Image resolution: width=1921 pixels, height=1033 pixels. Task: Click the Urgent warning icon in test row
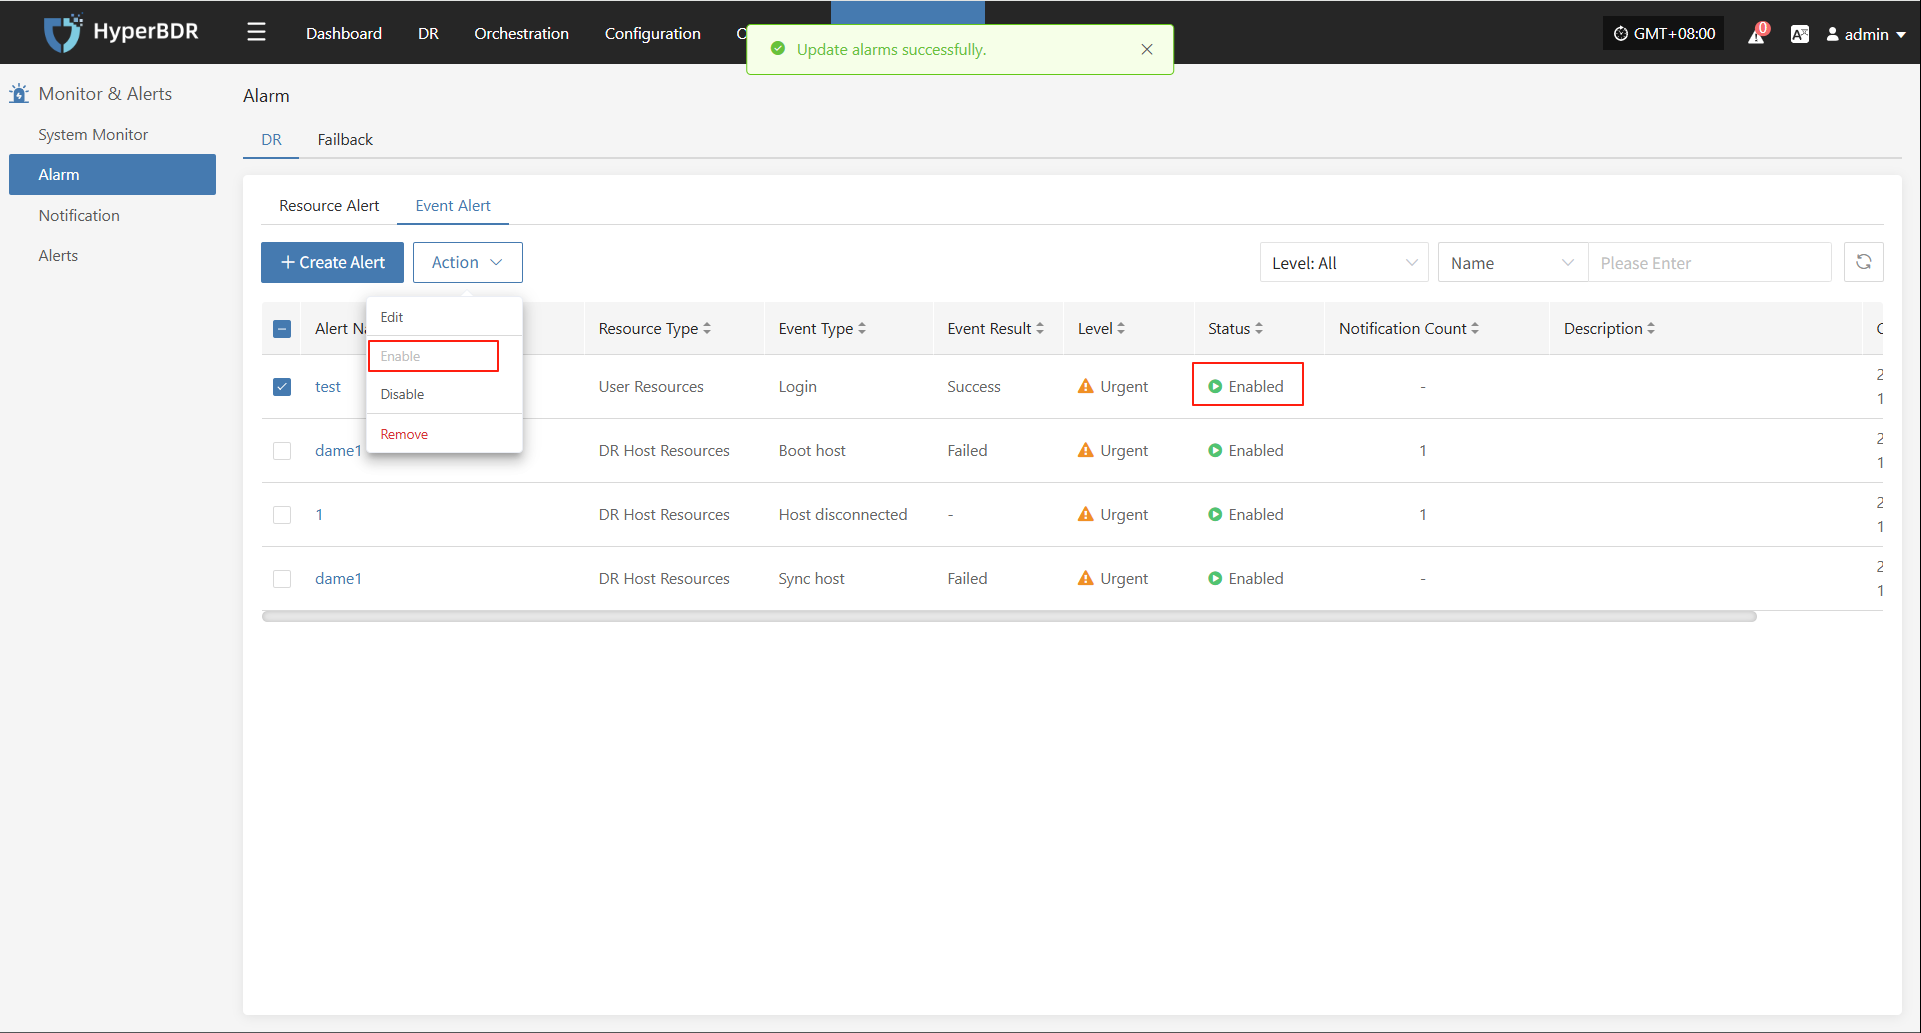(x=1085, y=386)
